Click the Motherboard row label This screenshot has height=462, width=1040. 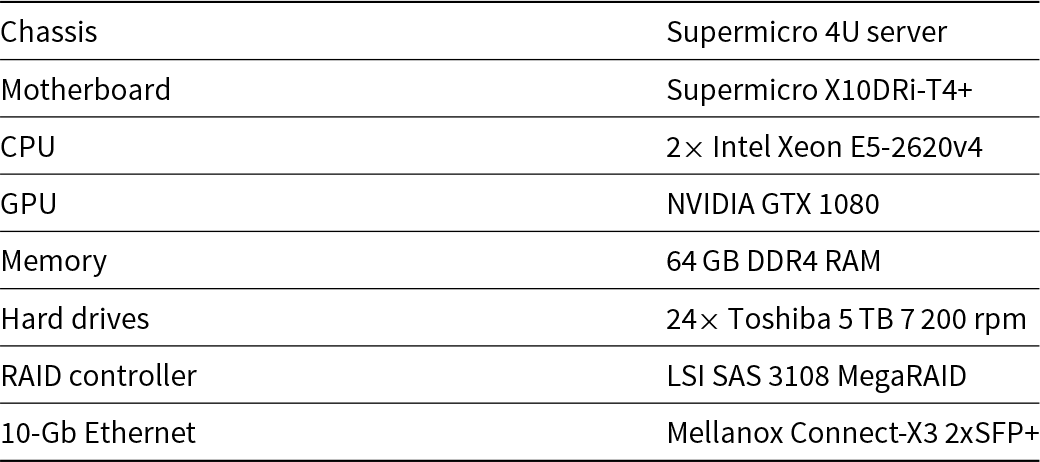[x=86, y=90]
